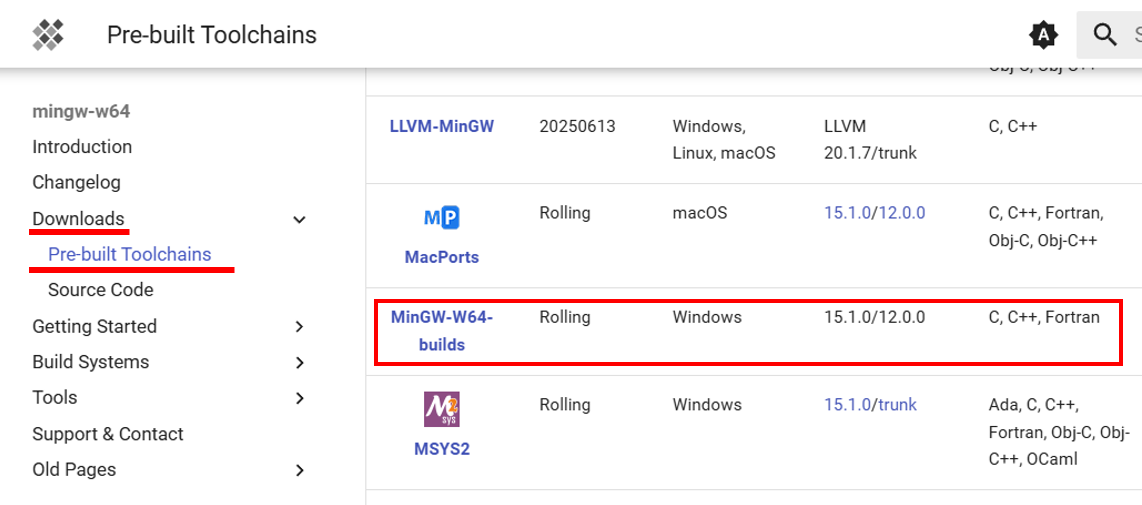Open Support & Contact page
1142x505 pixels.
[x=108, y=434]
